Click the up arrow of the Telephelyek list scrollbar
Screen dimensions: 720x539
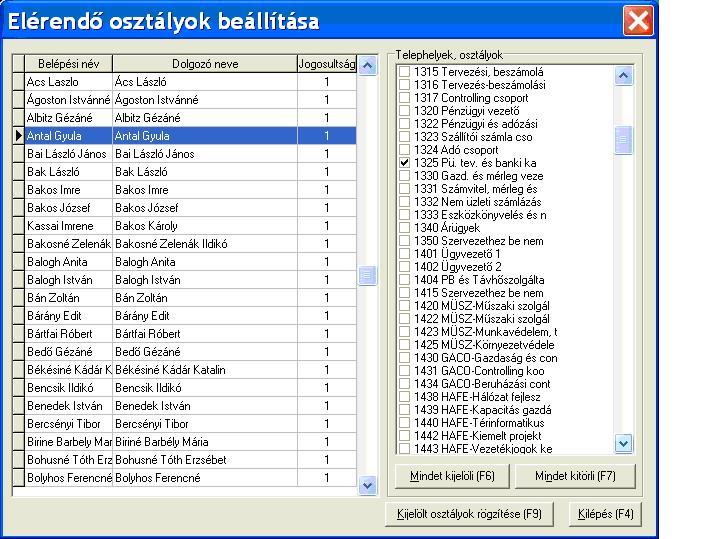point(623,76)
